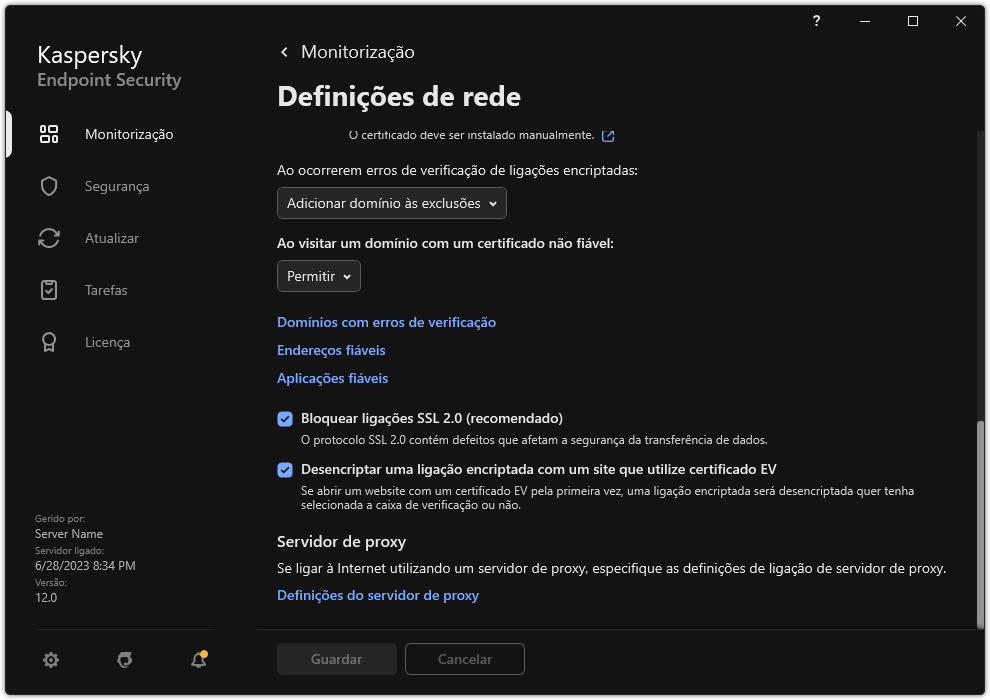990x700 pixels.
Task: Select the Tarefas menu item
Action: 106,290
